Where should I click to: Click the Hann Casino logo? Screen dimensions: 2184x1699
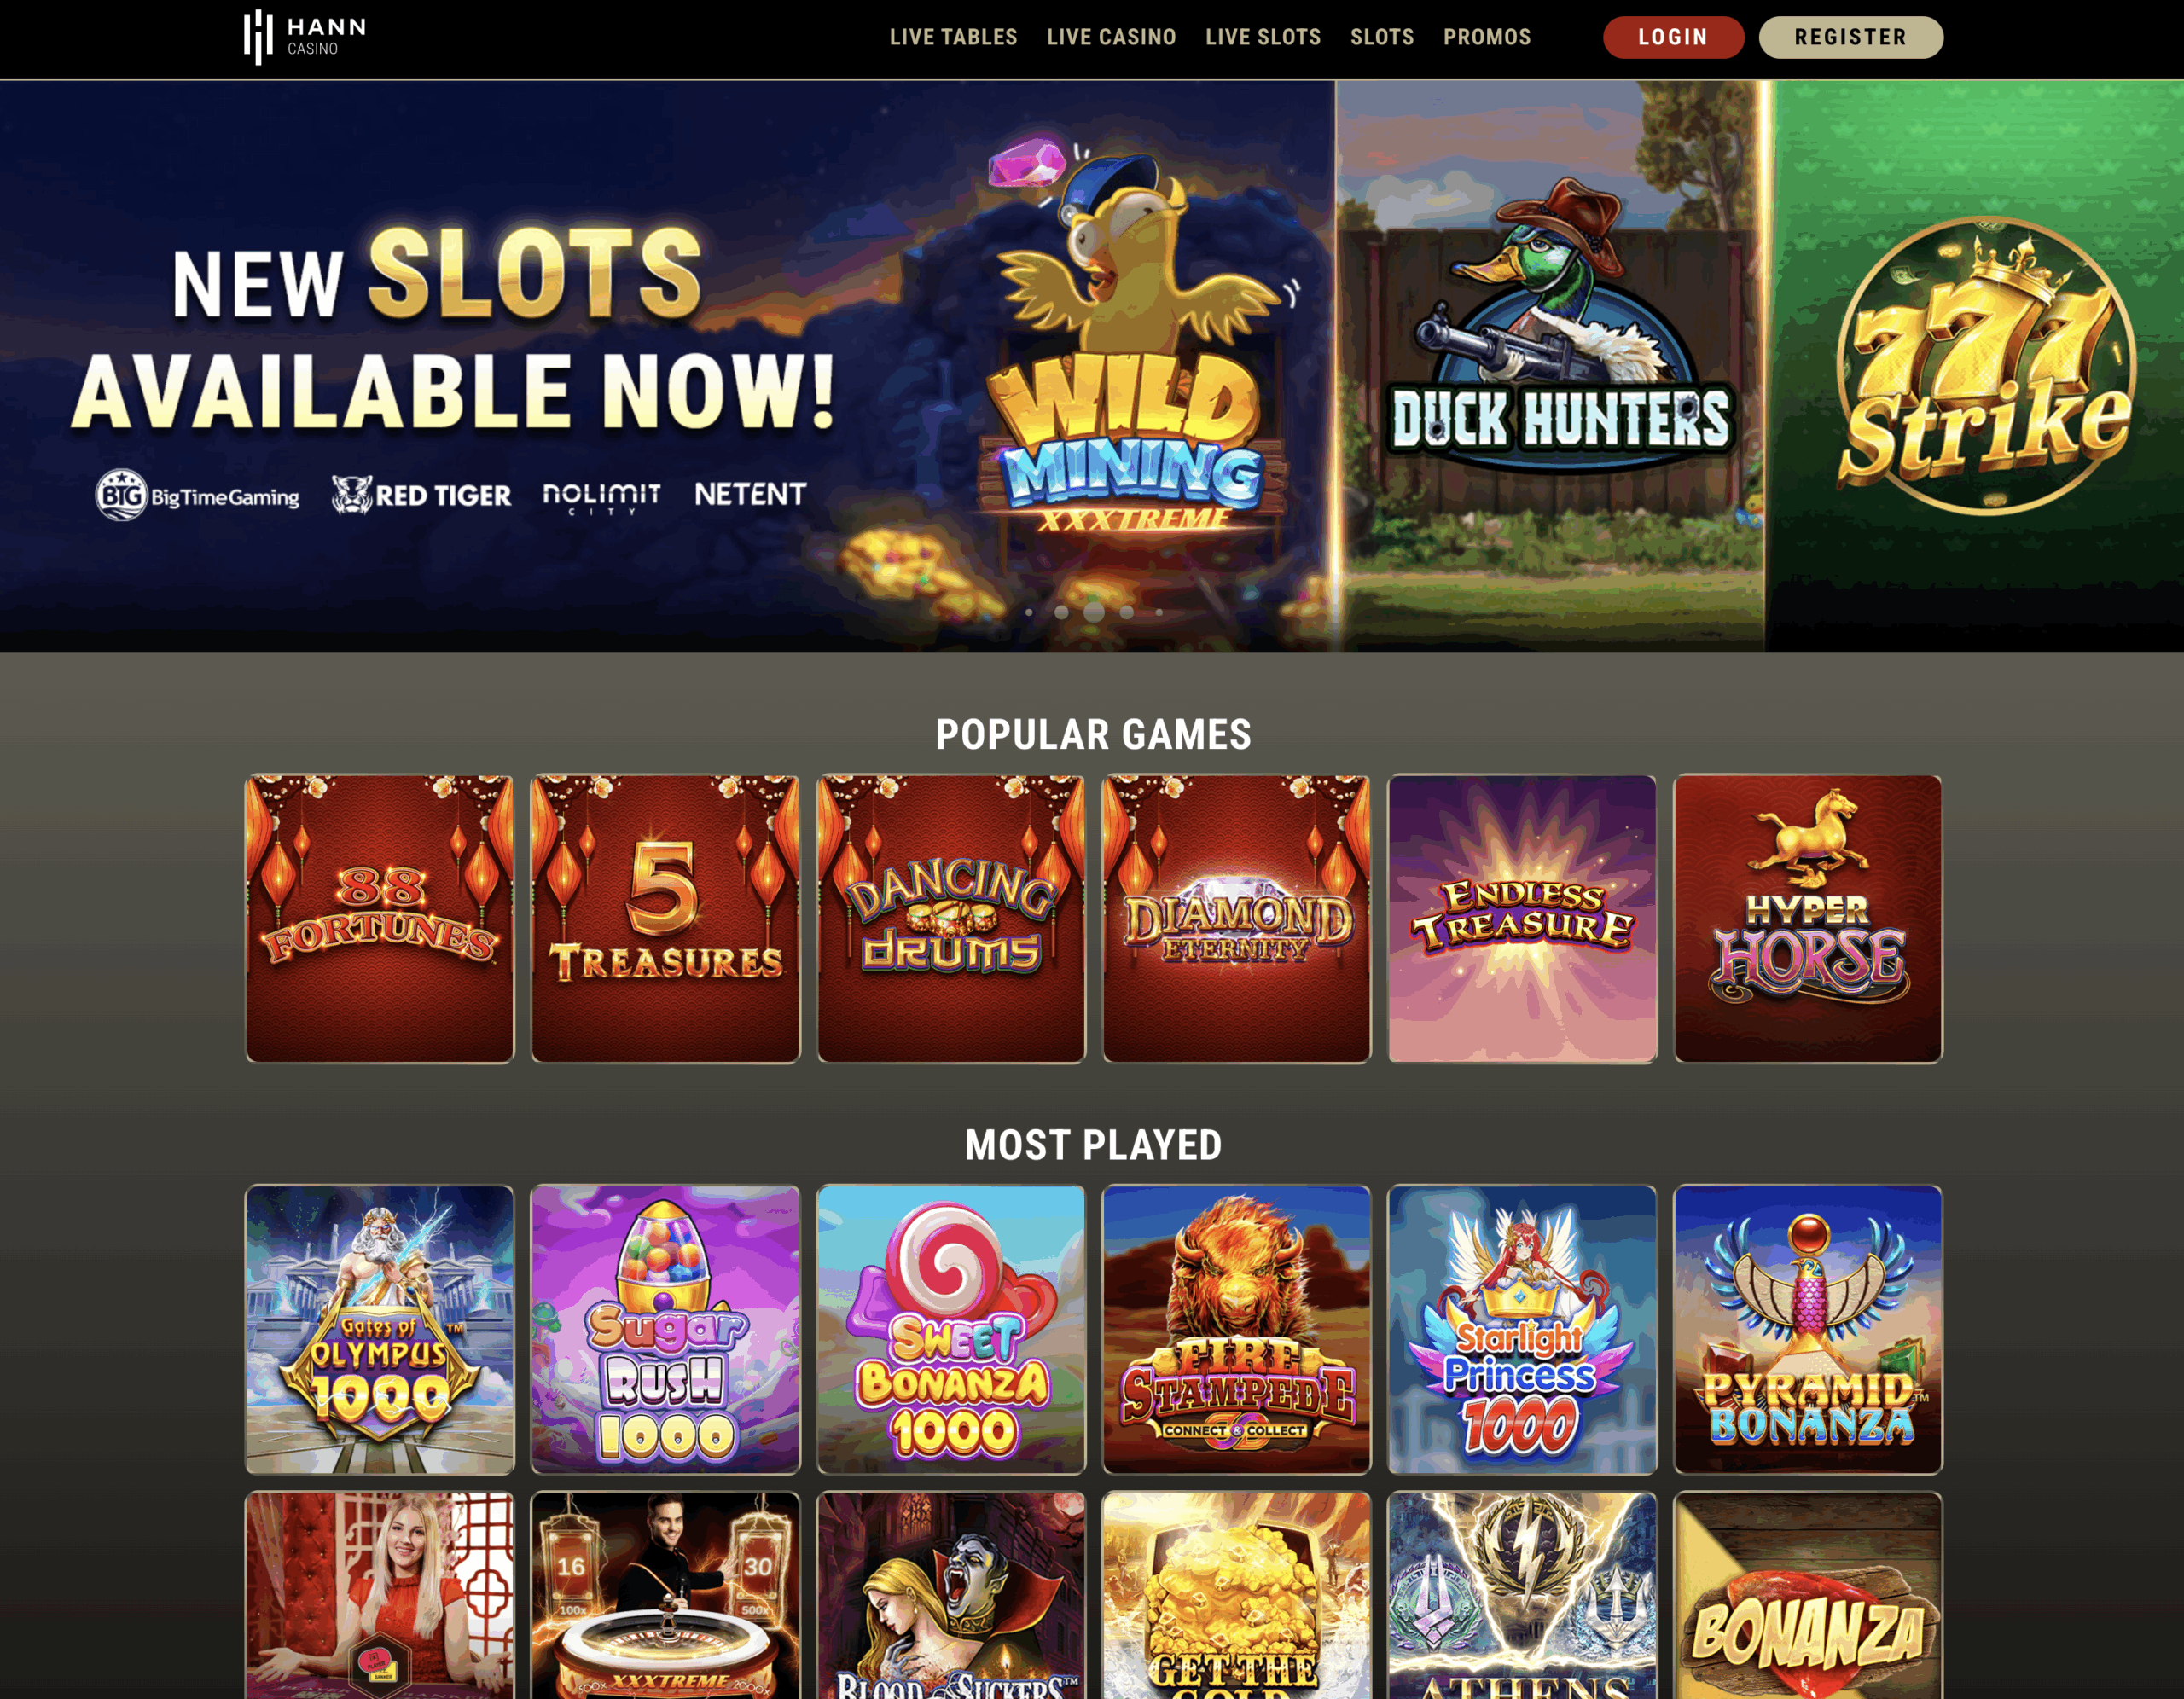click(305, 38)
